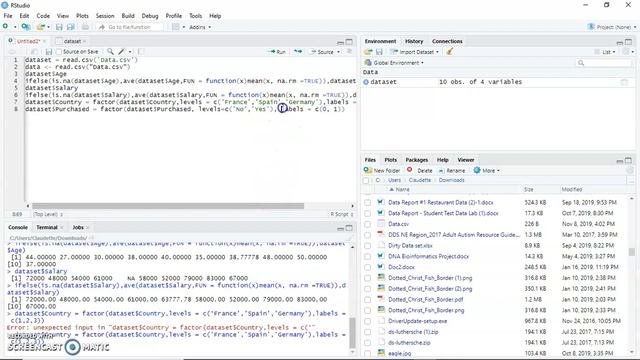Click the Open file folder icon

40,27
